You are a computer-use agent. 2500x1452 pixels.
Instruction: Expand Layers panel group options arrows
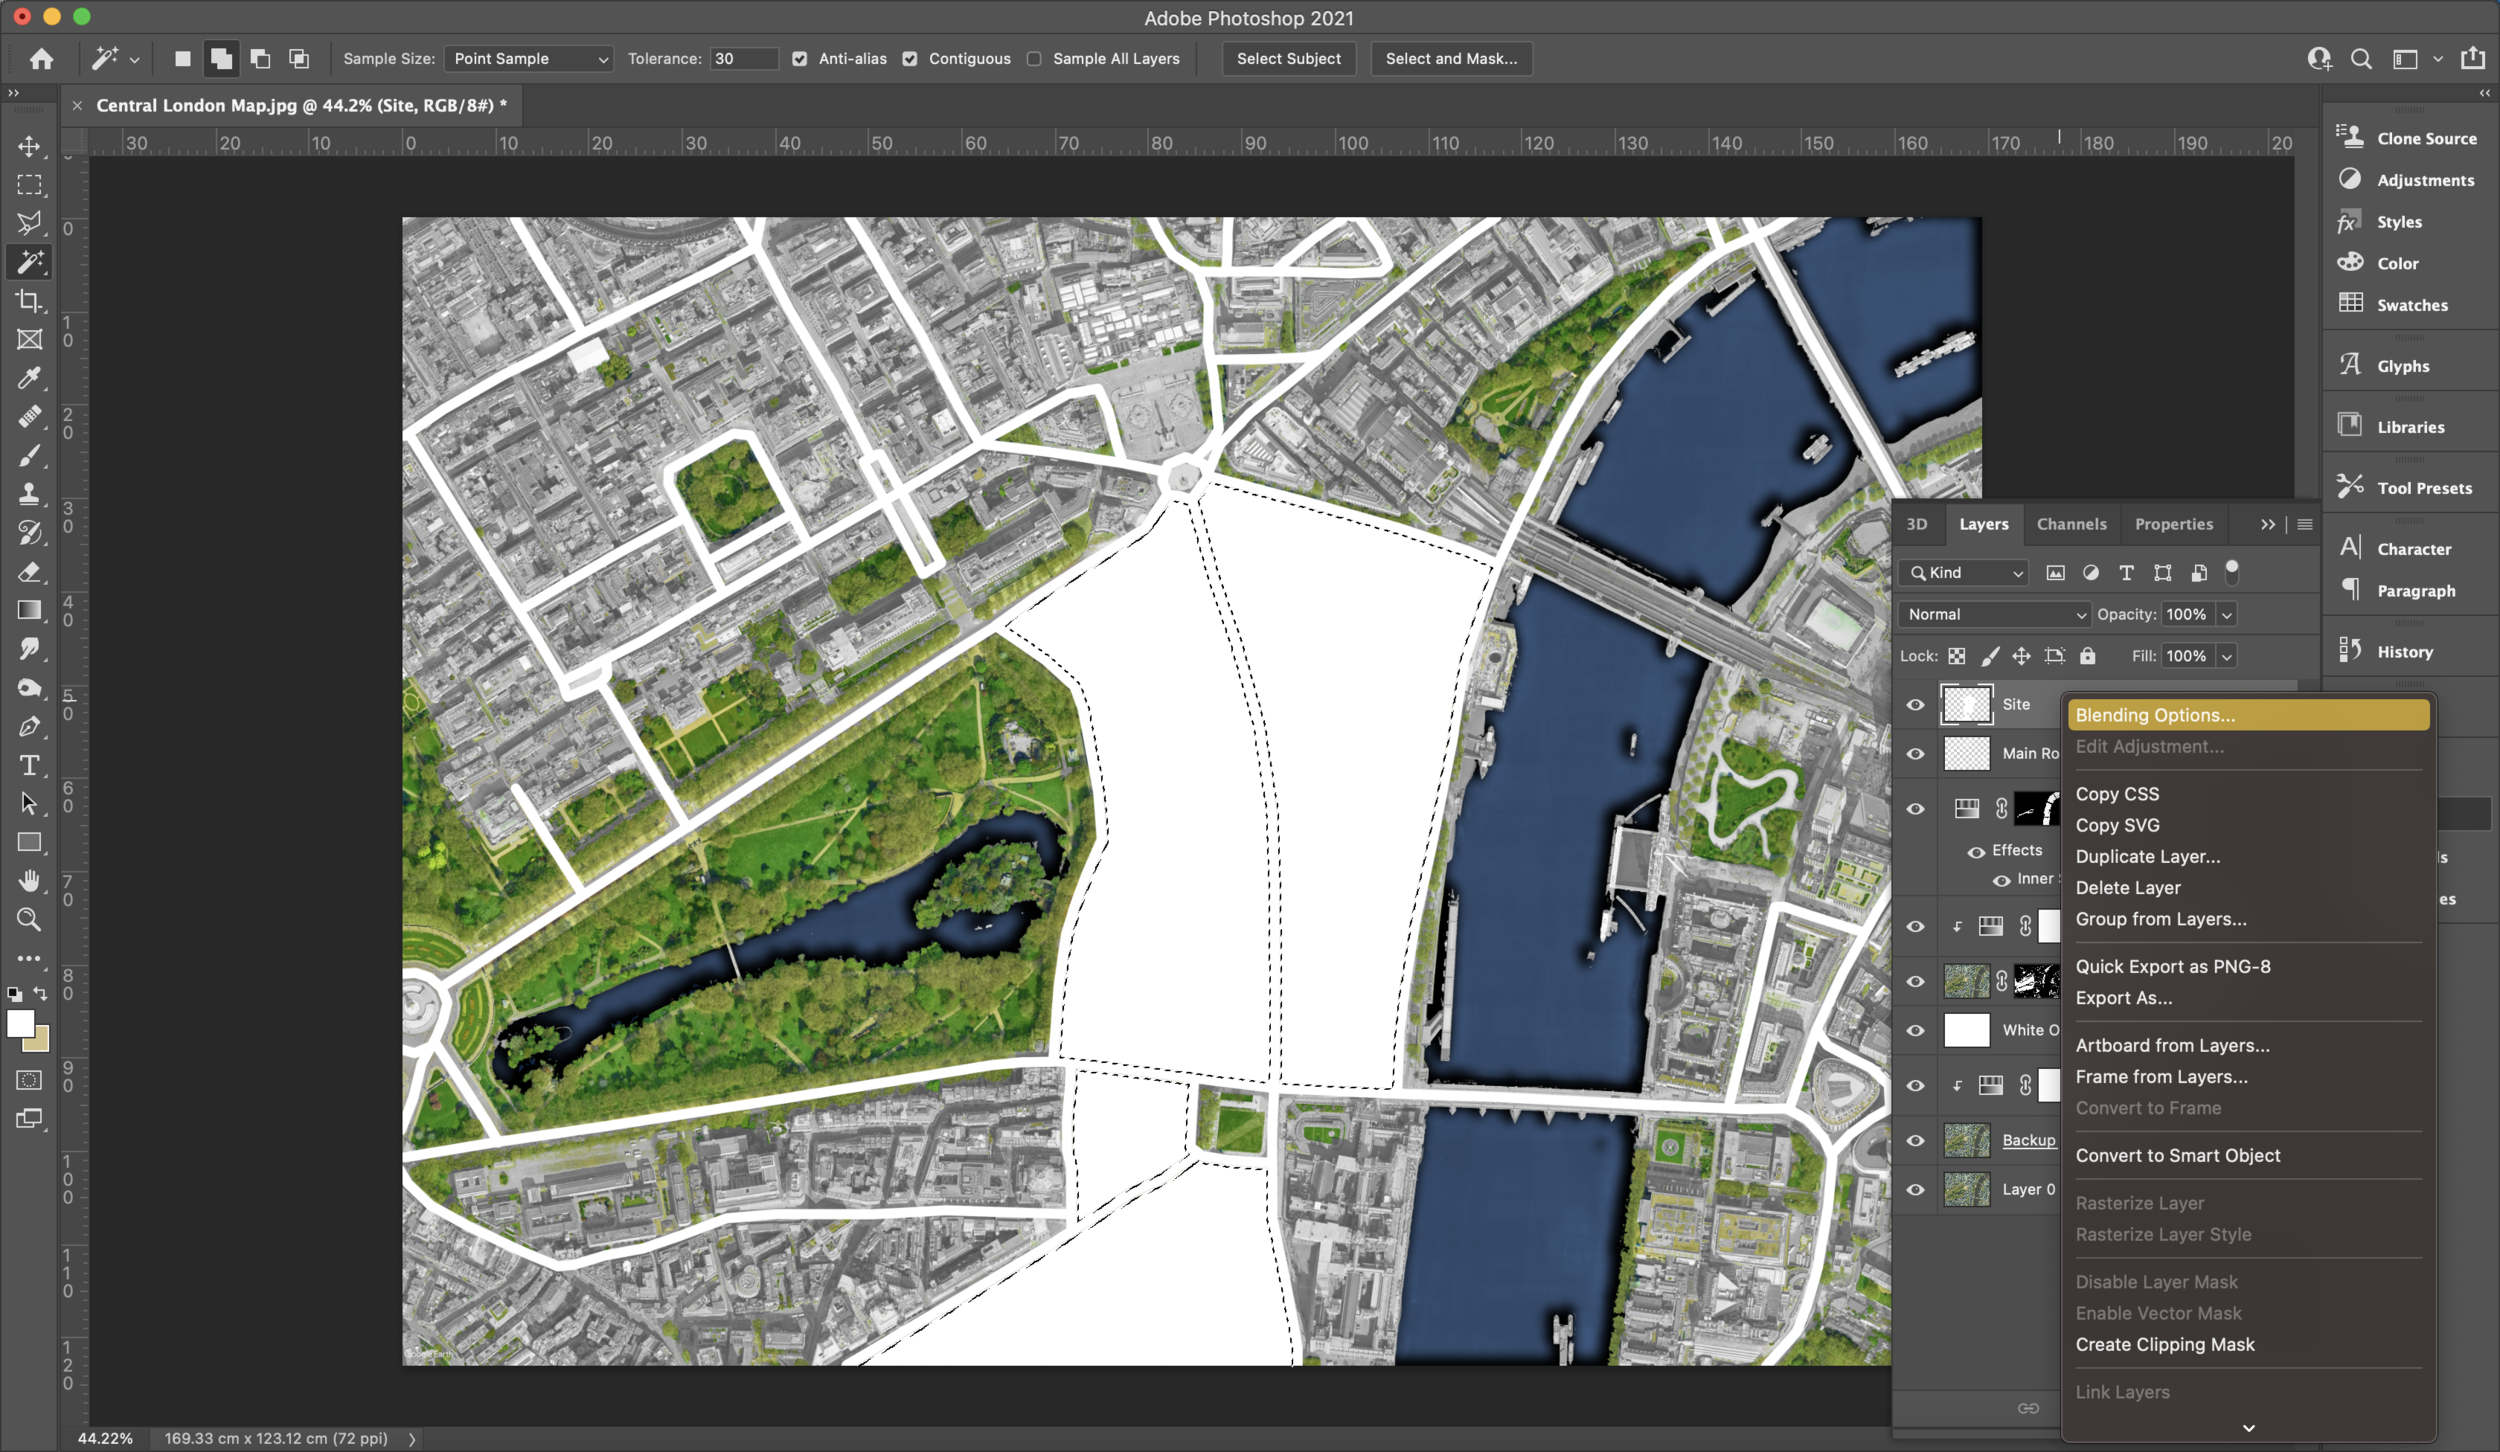point(2268,525)
